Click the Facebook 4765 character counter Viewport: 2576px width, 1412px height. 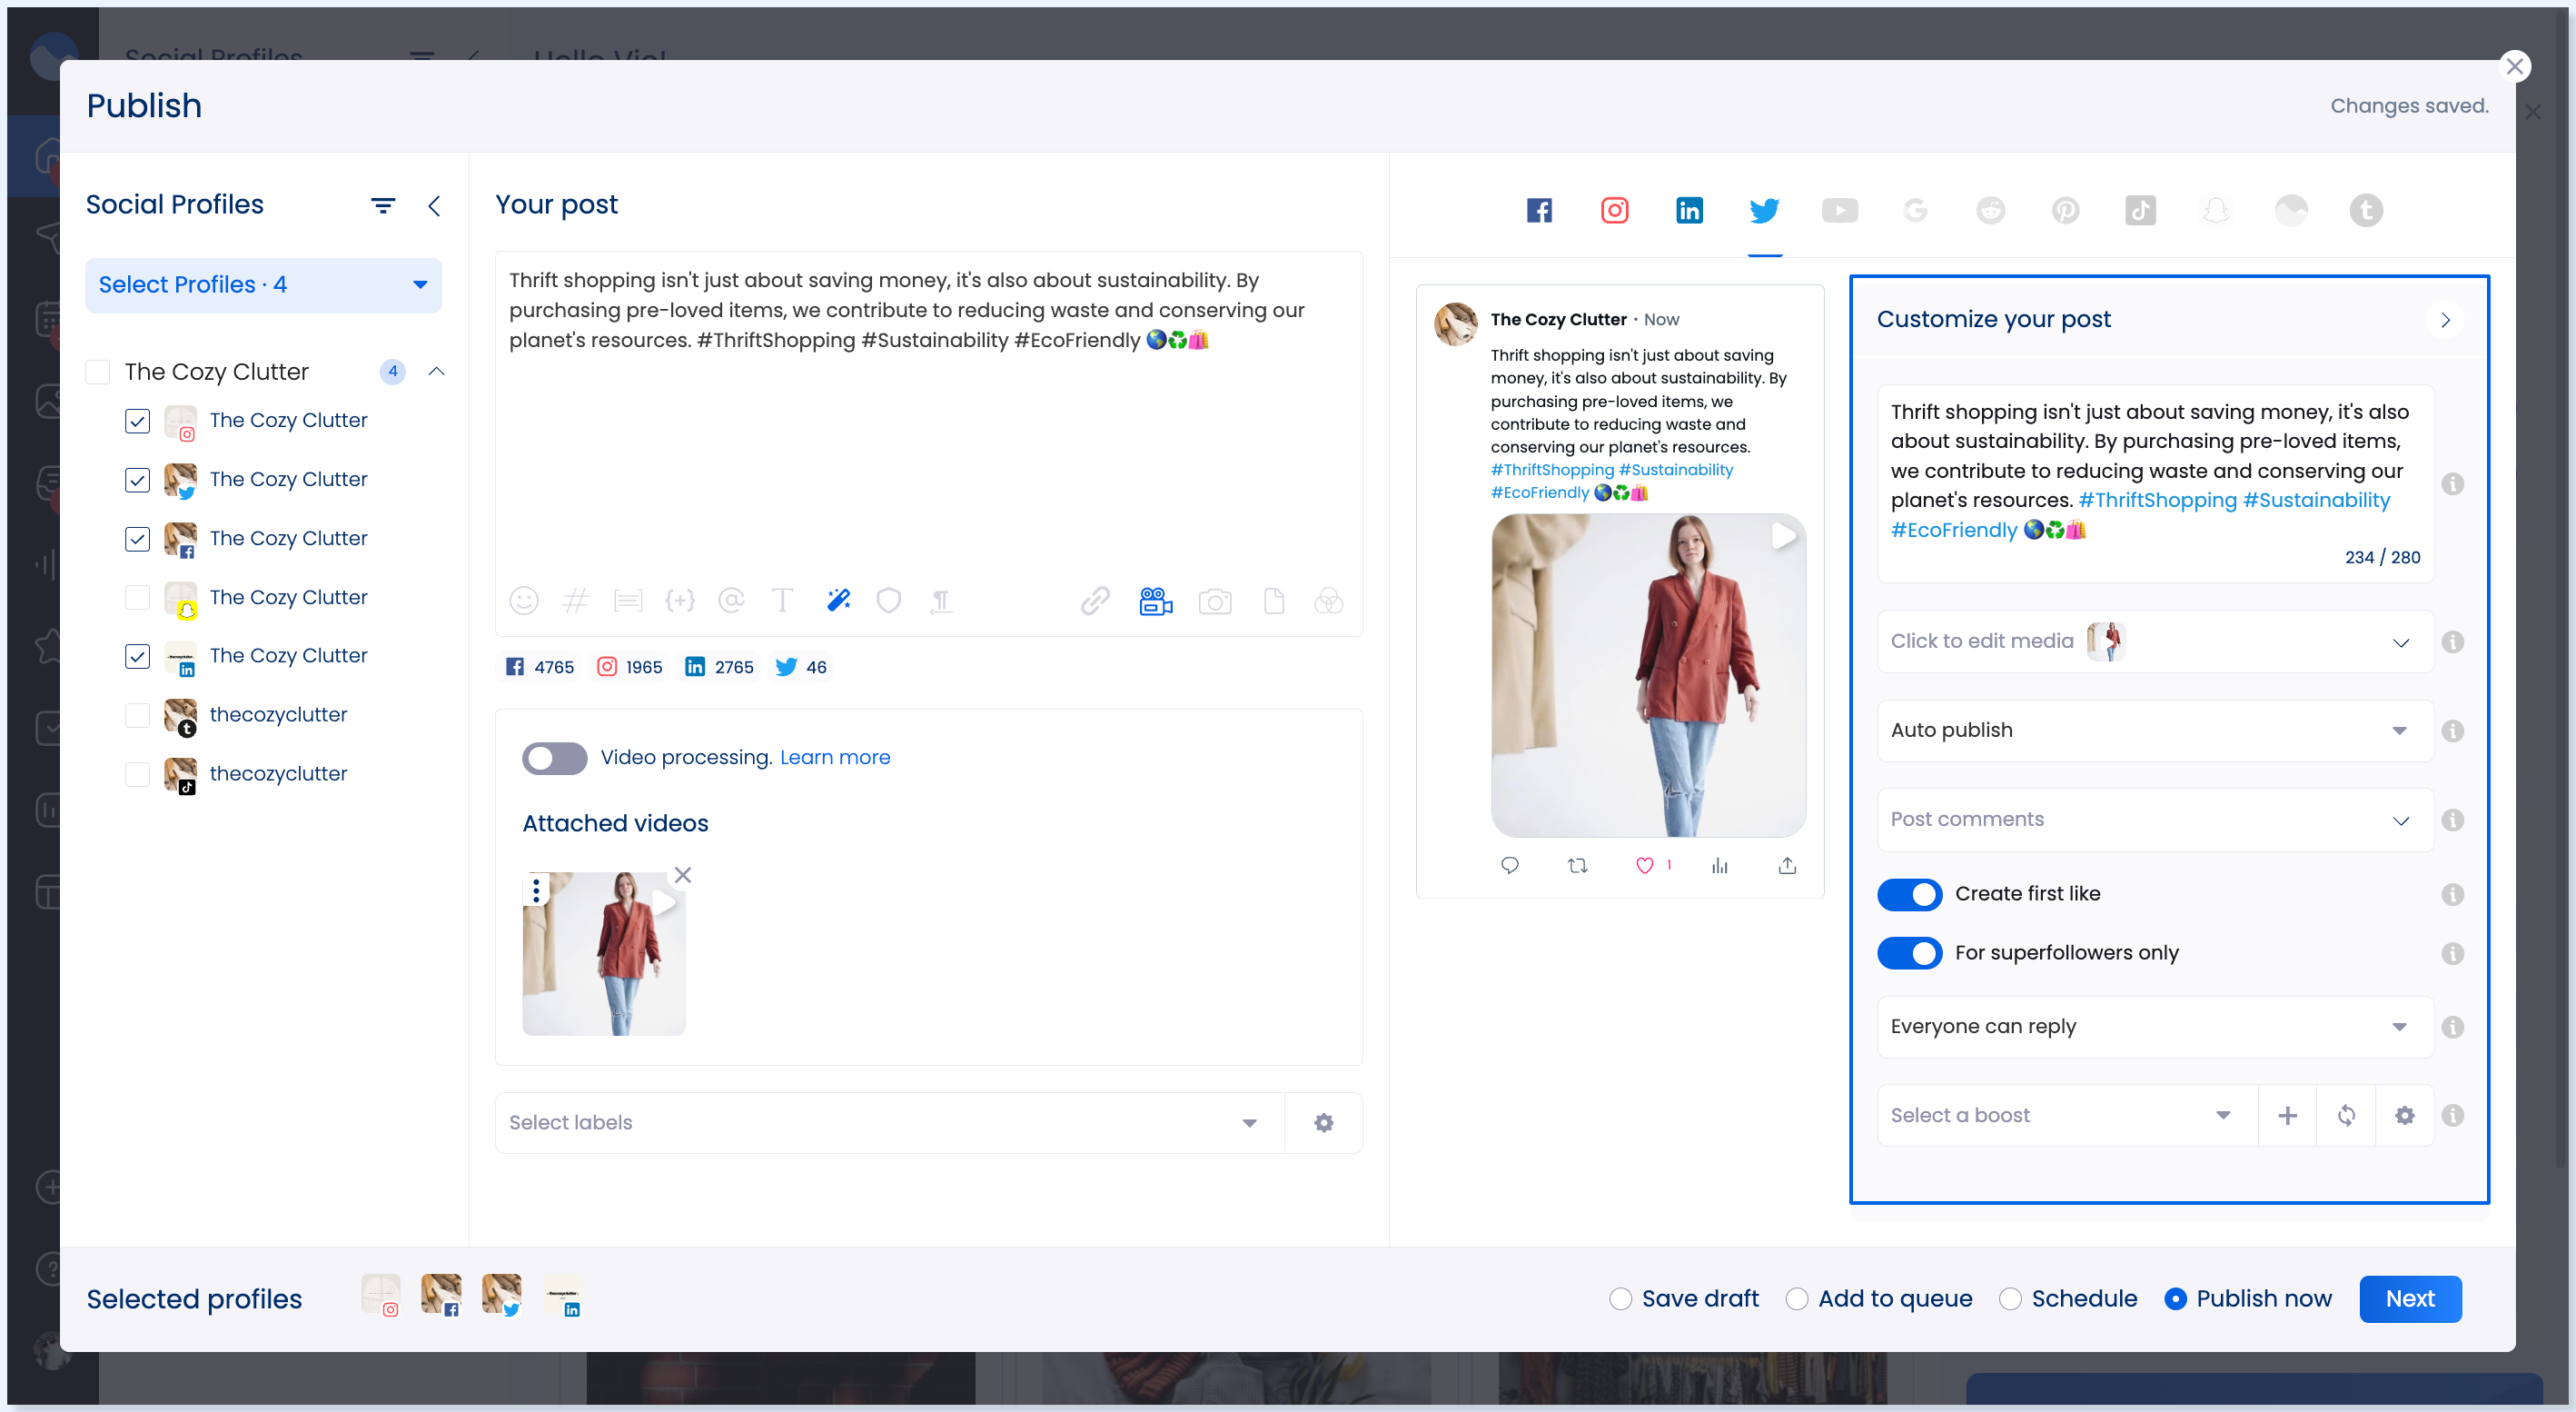point(540,667)
